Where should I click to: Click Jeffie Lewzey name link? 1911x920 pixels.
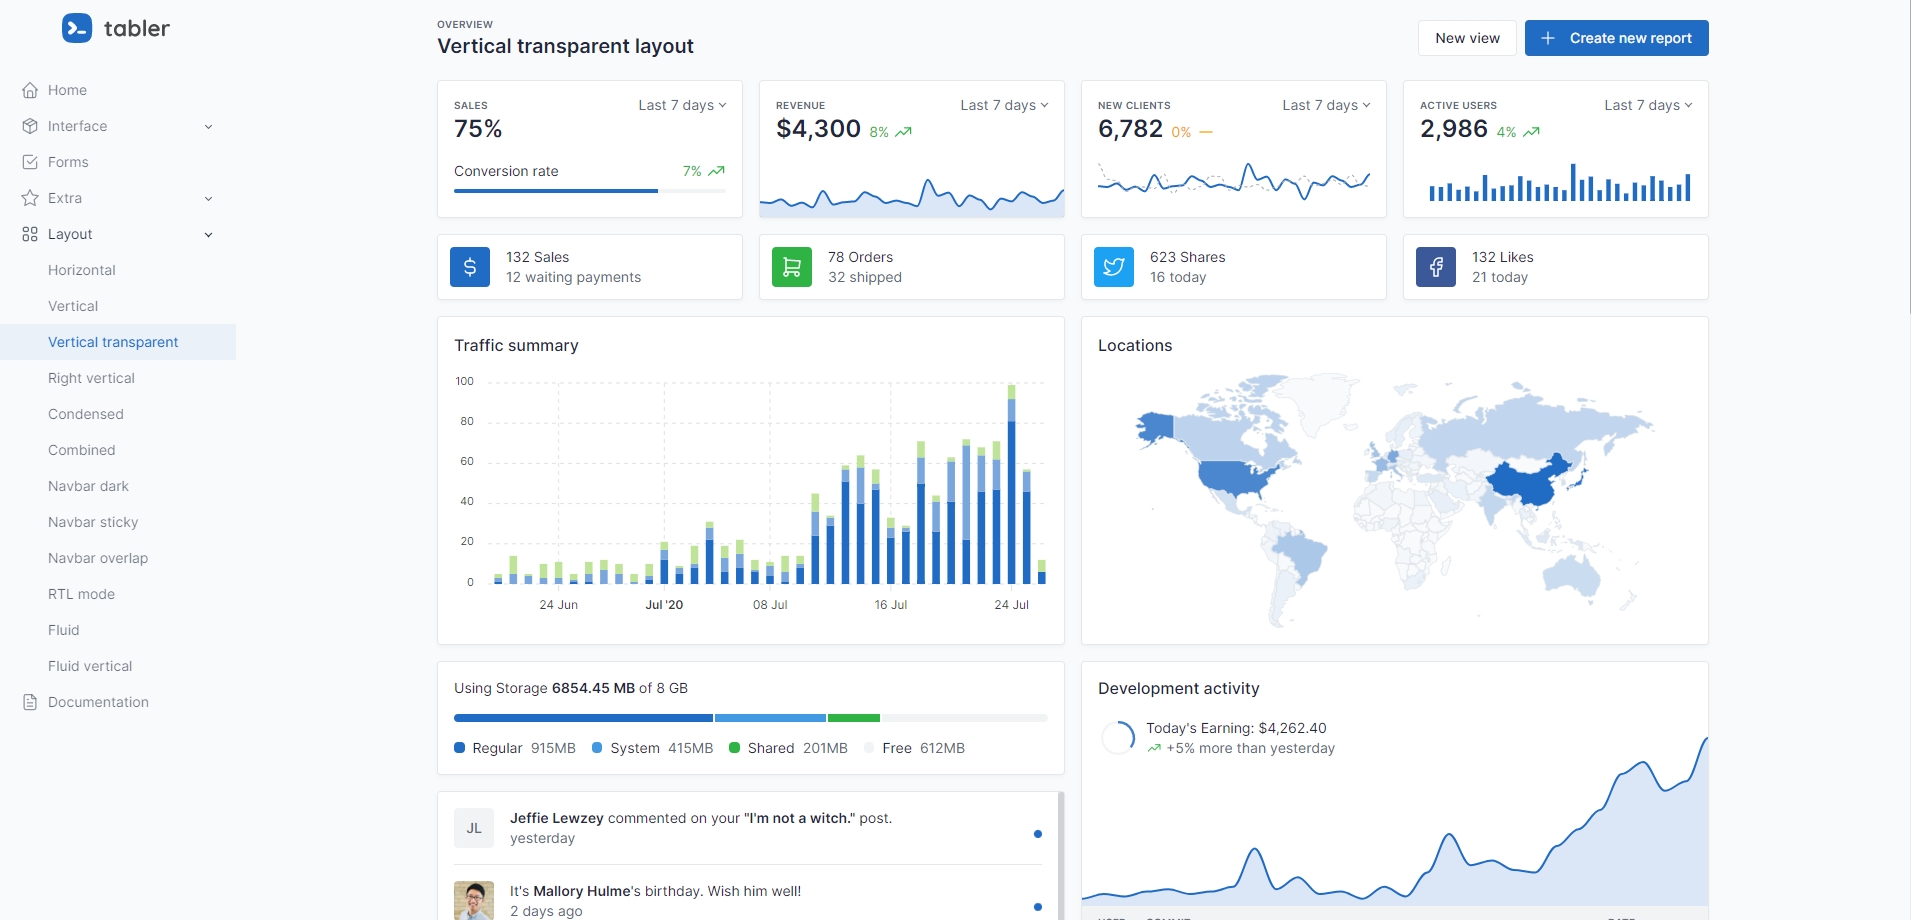[x=556, y=818]
